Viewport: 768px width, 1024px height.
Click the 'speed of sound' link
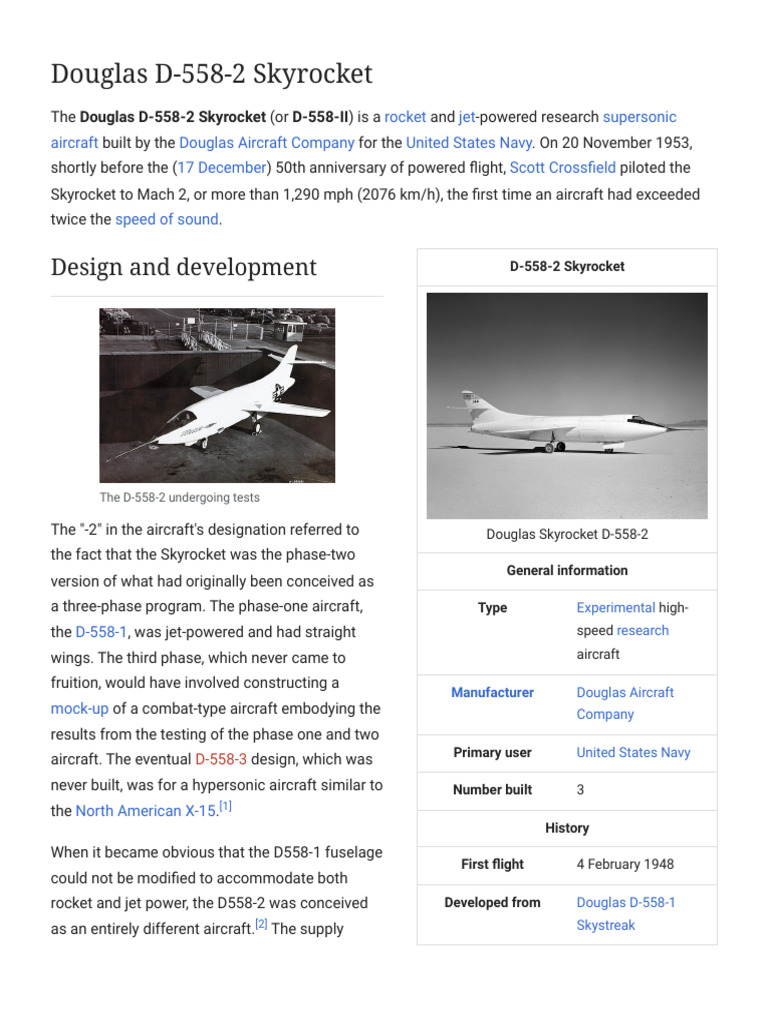167,219
